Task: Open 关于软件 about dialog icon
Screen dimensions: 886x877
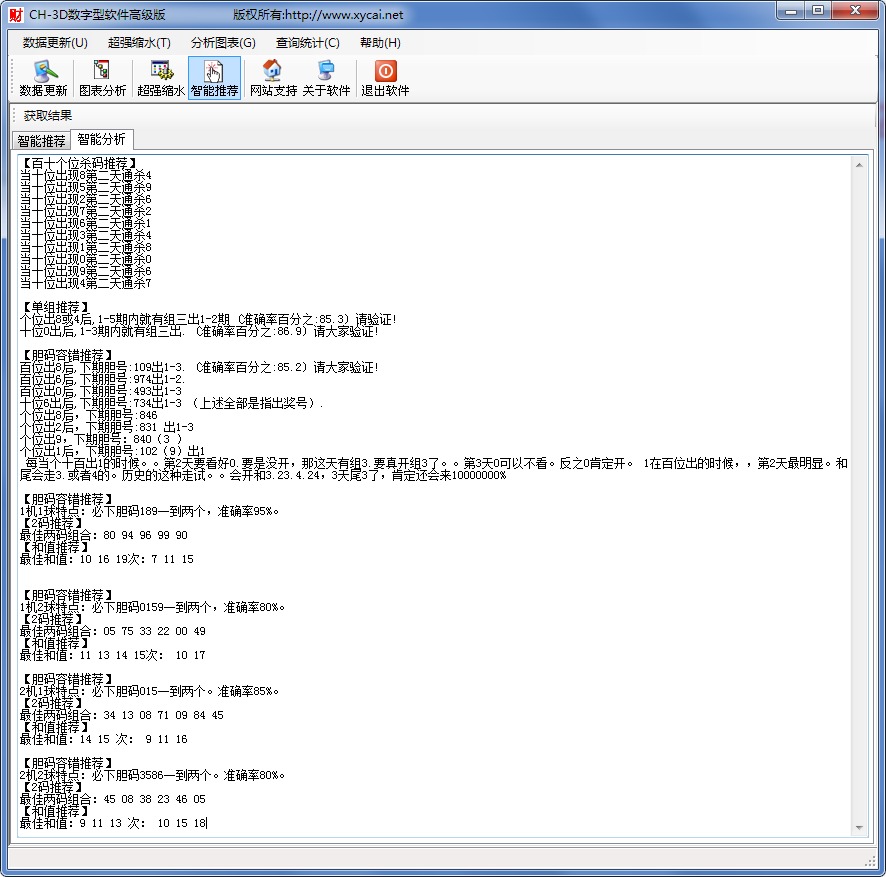Action: [x=326, y=78]
